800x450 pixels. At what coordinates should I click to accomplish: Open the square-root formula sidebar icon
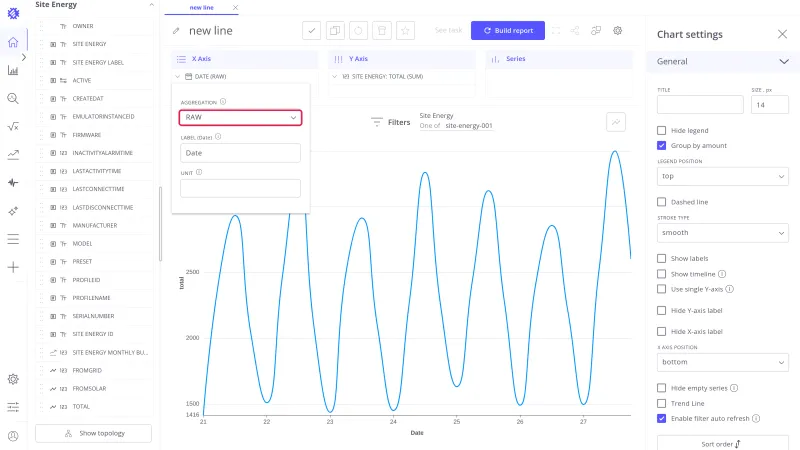(13, 126)
